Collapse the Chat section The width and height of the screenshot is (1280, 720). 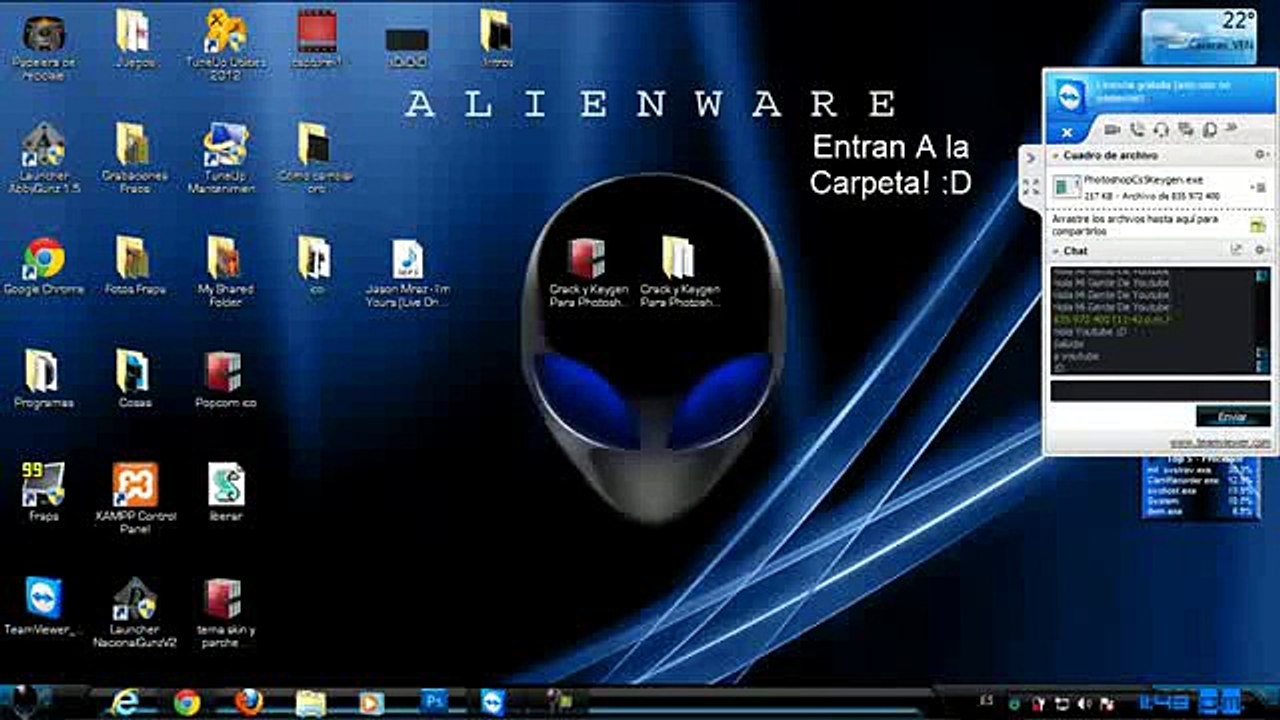click(1055, 251)
